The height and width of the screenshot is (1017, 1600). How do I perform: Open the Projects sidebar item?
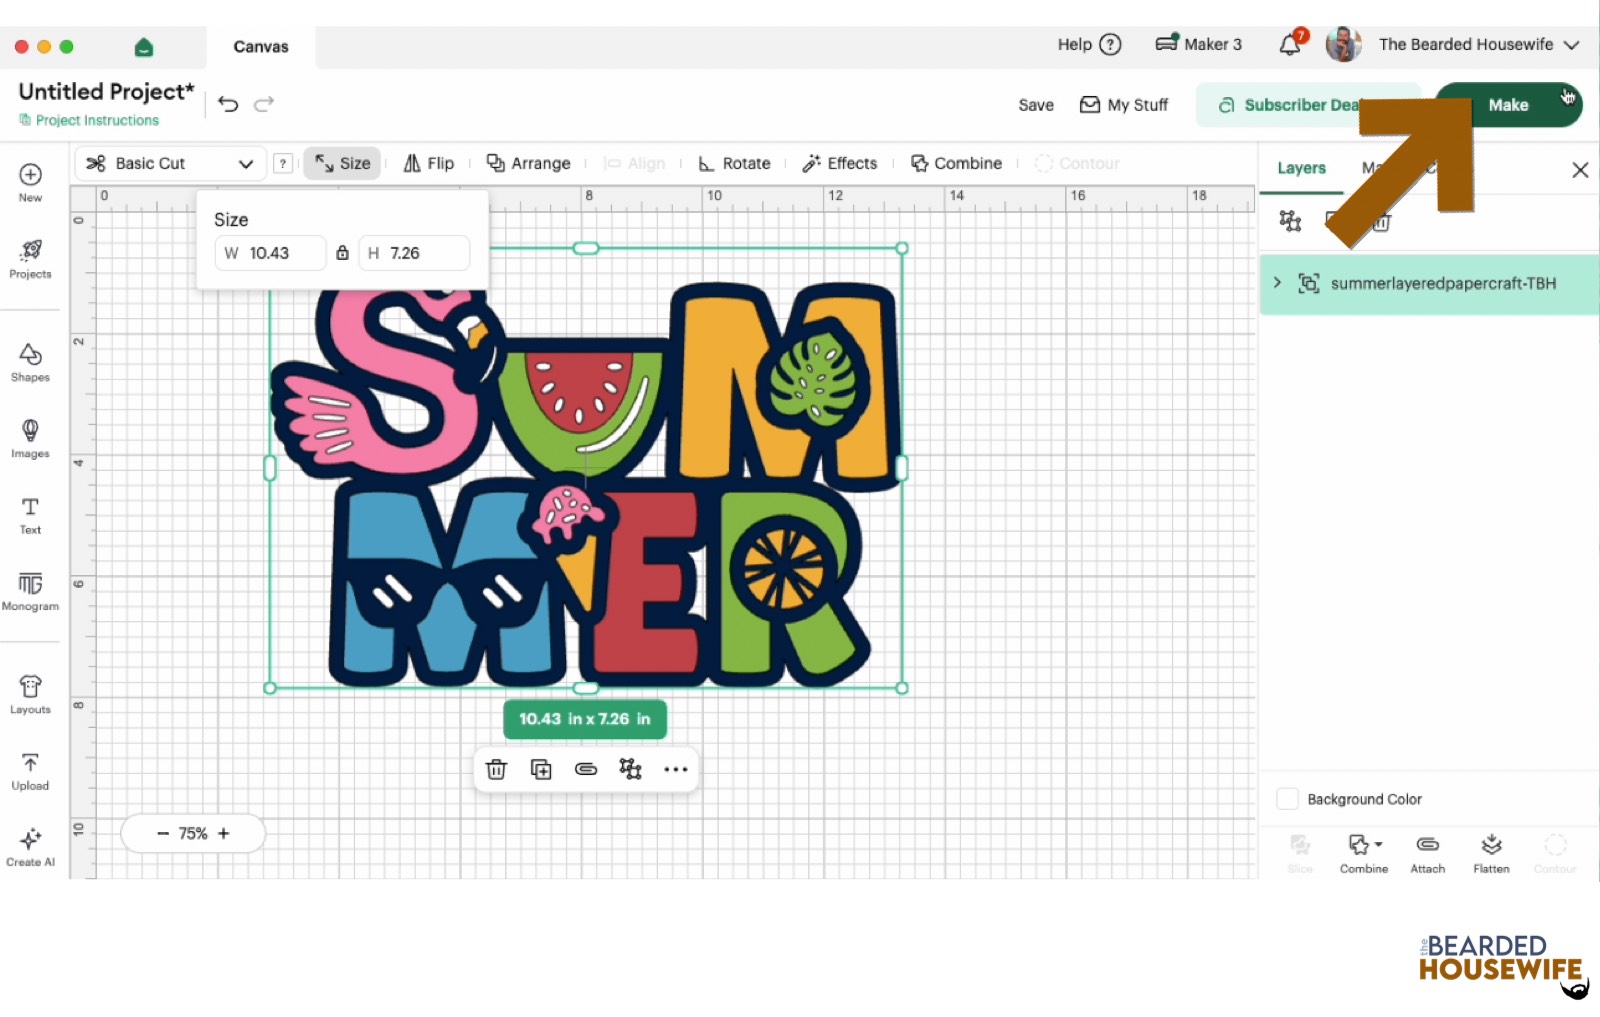point(30,258)
